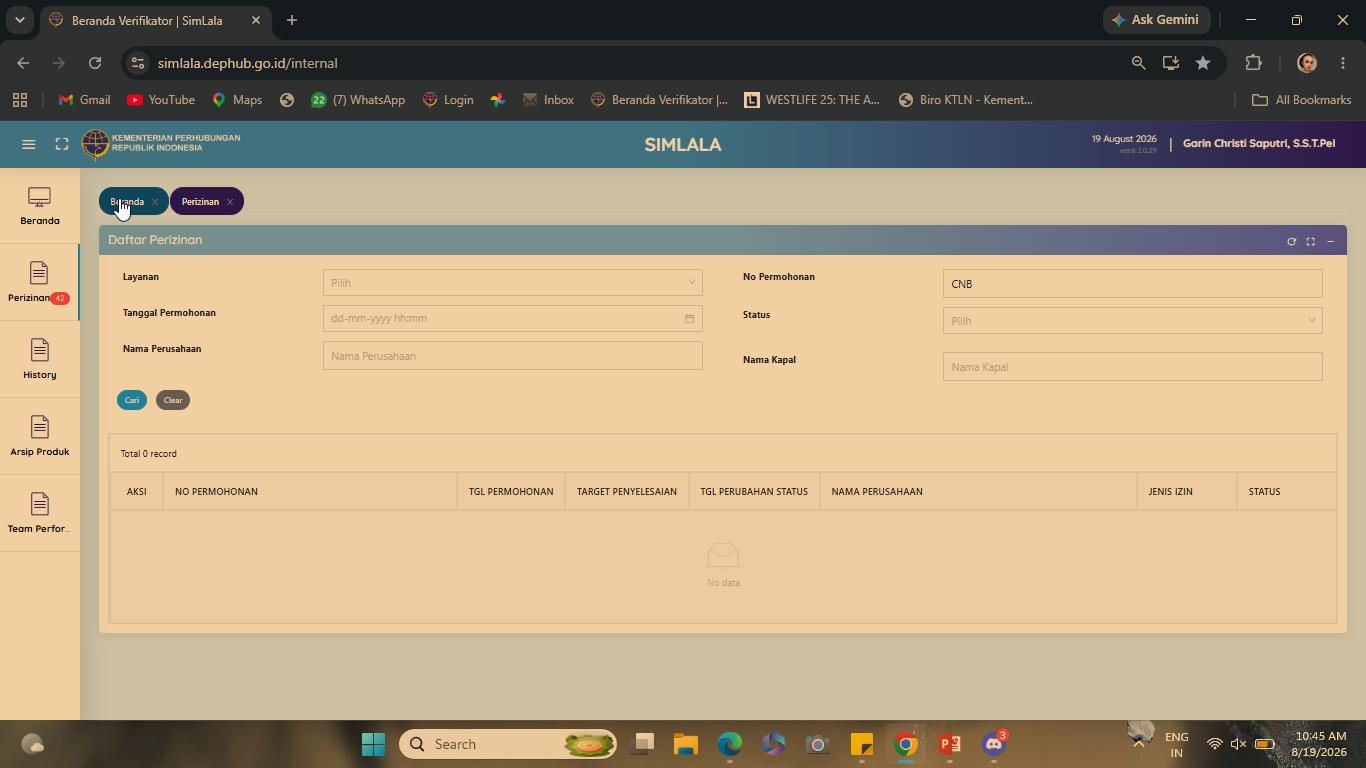1366x768 pixels.
Task: Click the Clear button
Action: click(173, 400)
